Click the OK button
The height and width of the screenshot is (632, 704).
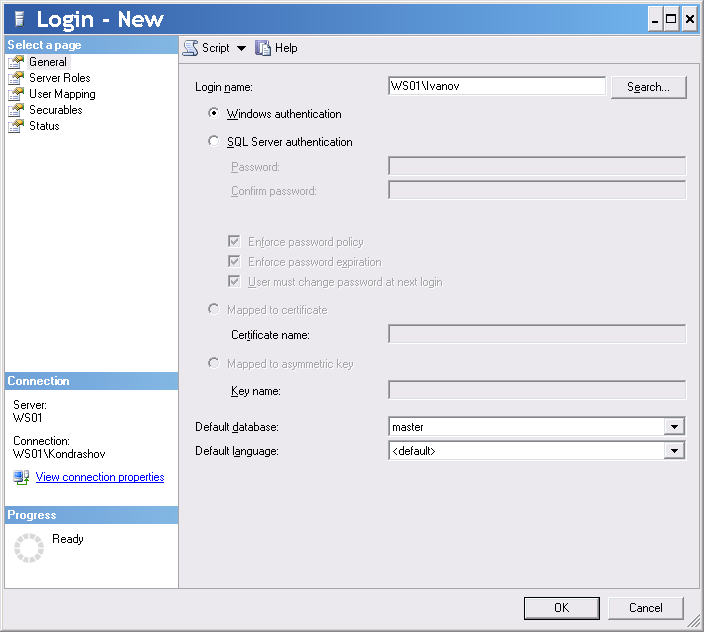(562, 608)
